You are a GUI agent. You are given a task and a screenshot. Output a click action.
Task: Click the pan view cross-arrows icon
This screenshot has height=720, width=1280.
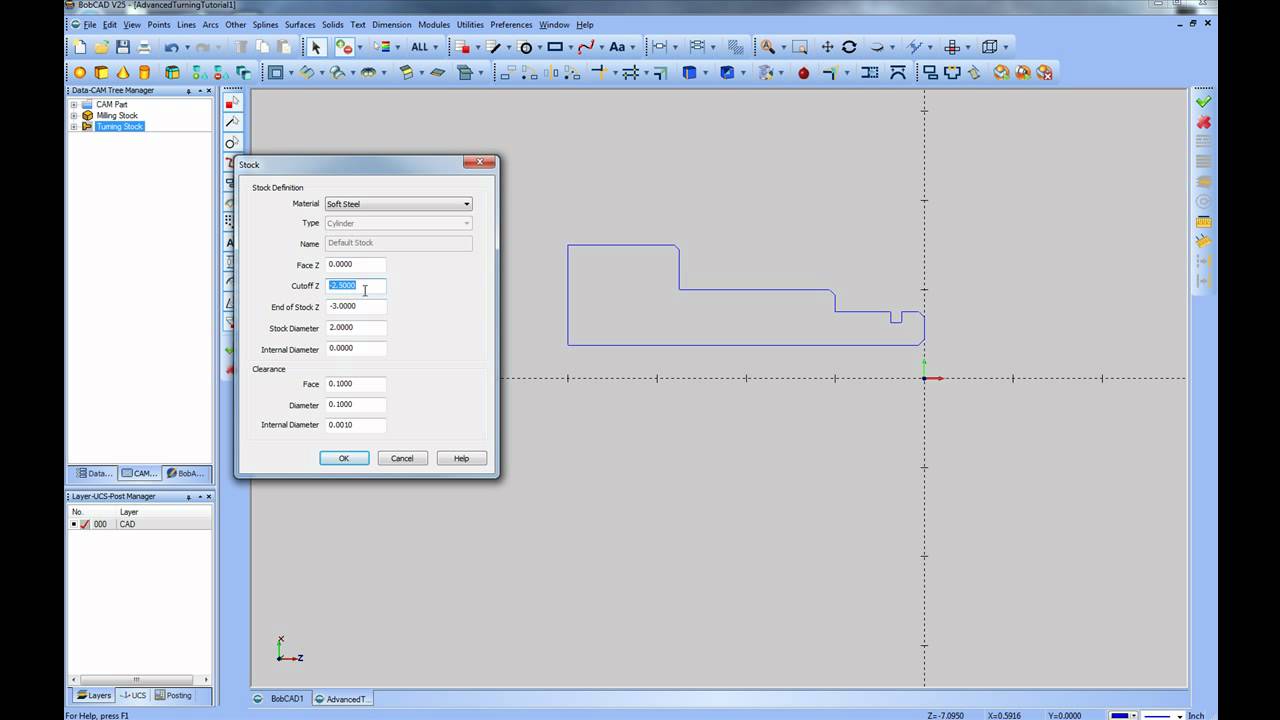pyautogui.click(x=827, y=47)
